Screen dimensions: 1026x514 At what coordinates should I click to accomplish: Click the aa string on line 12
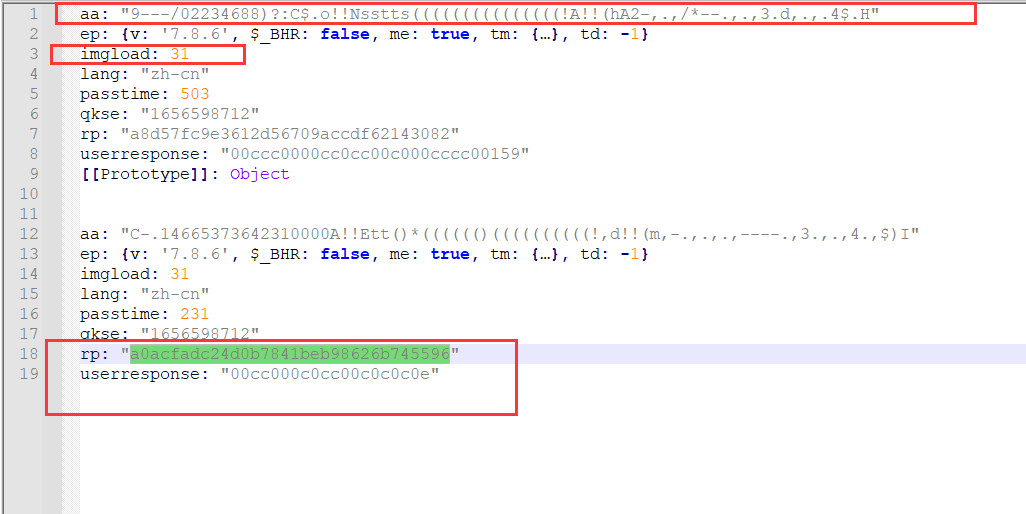(x=520, y=233)
